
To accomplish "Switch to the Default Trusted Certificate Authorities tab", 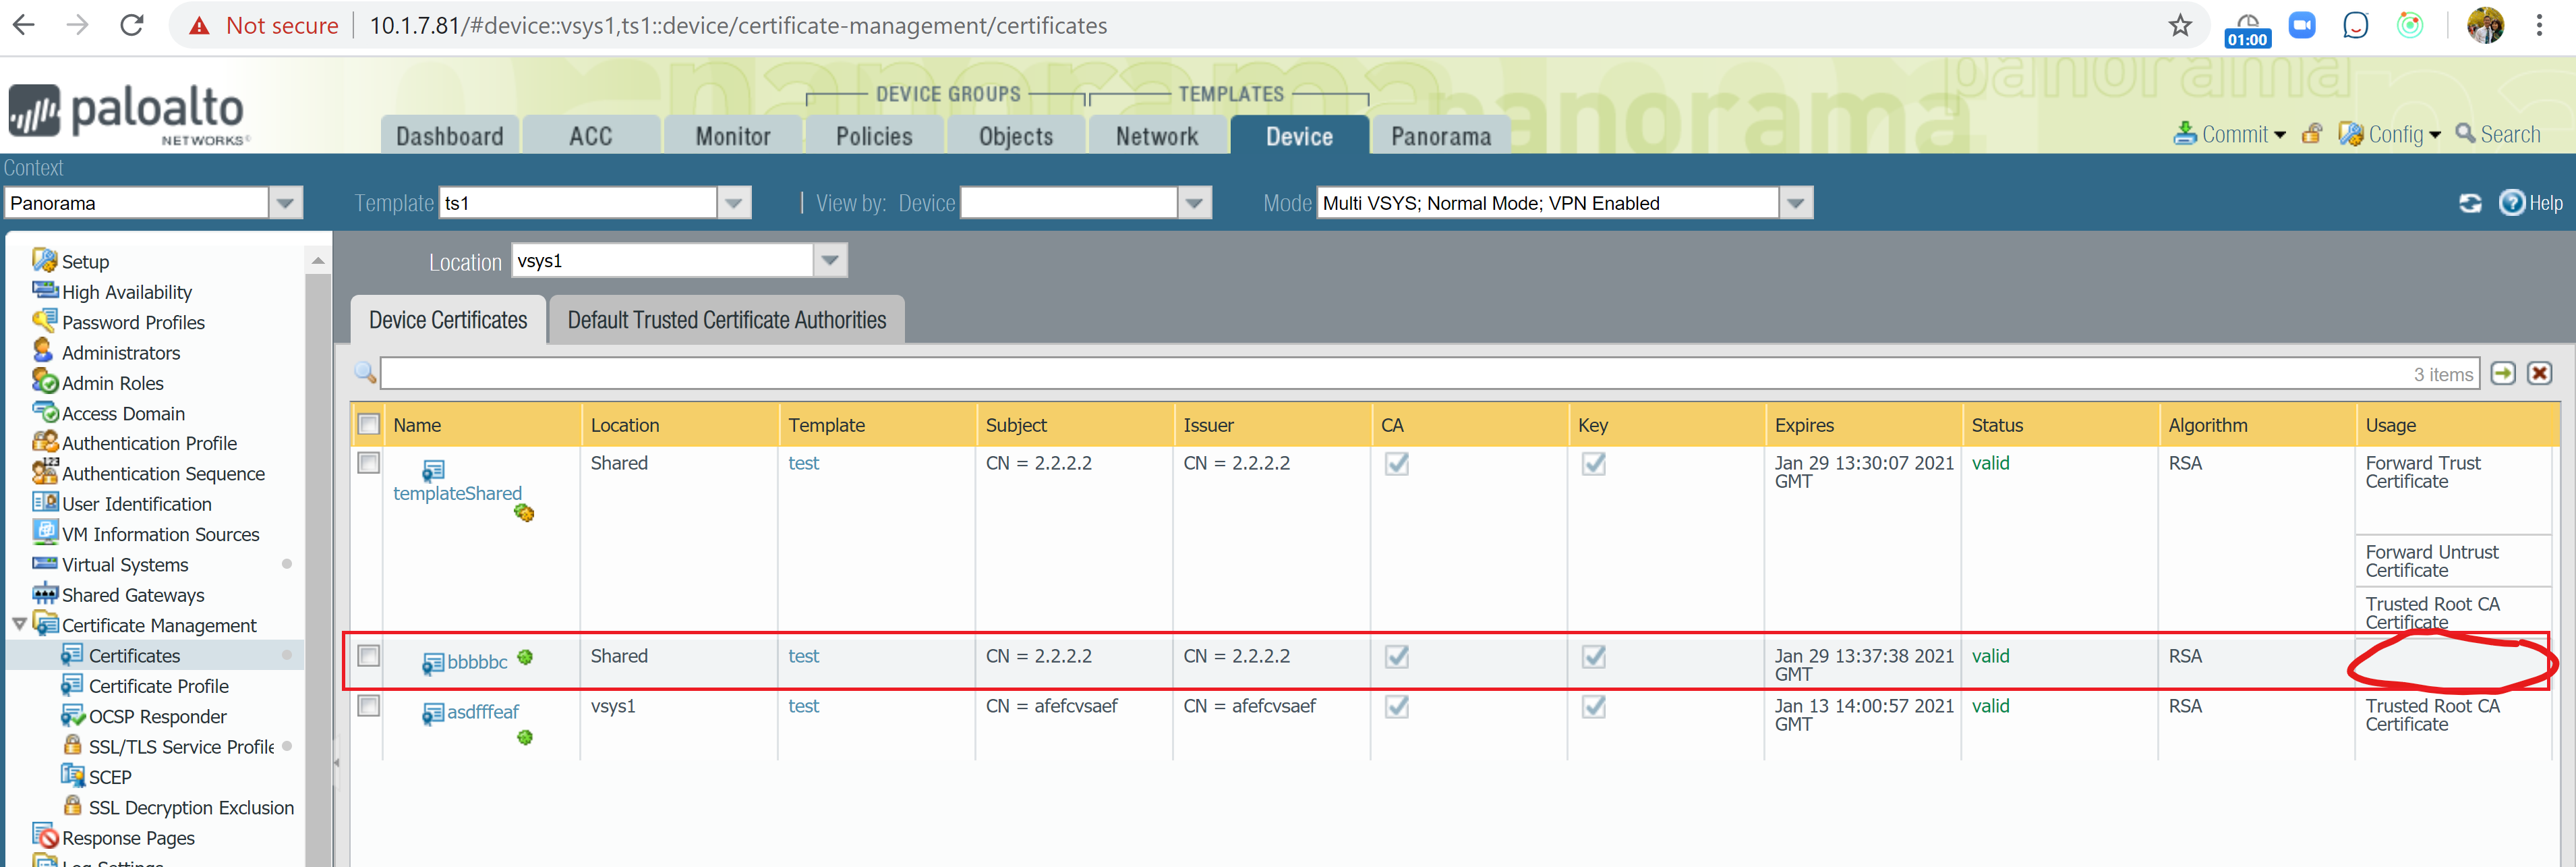I will click(x=727, y=319).
